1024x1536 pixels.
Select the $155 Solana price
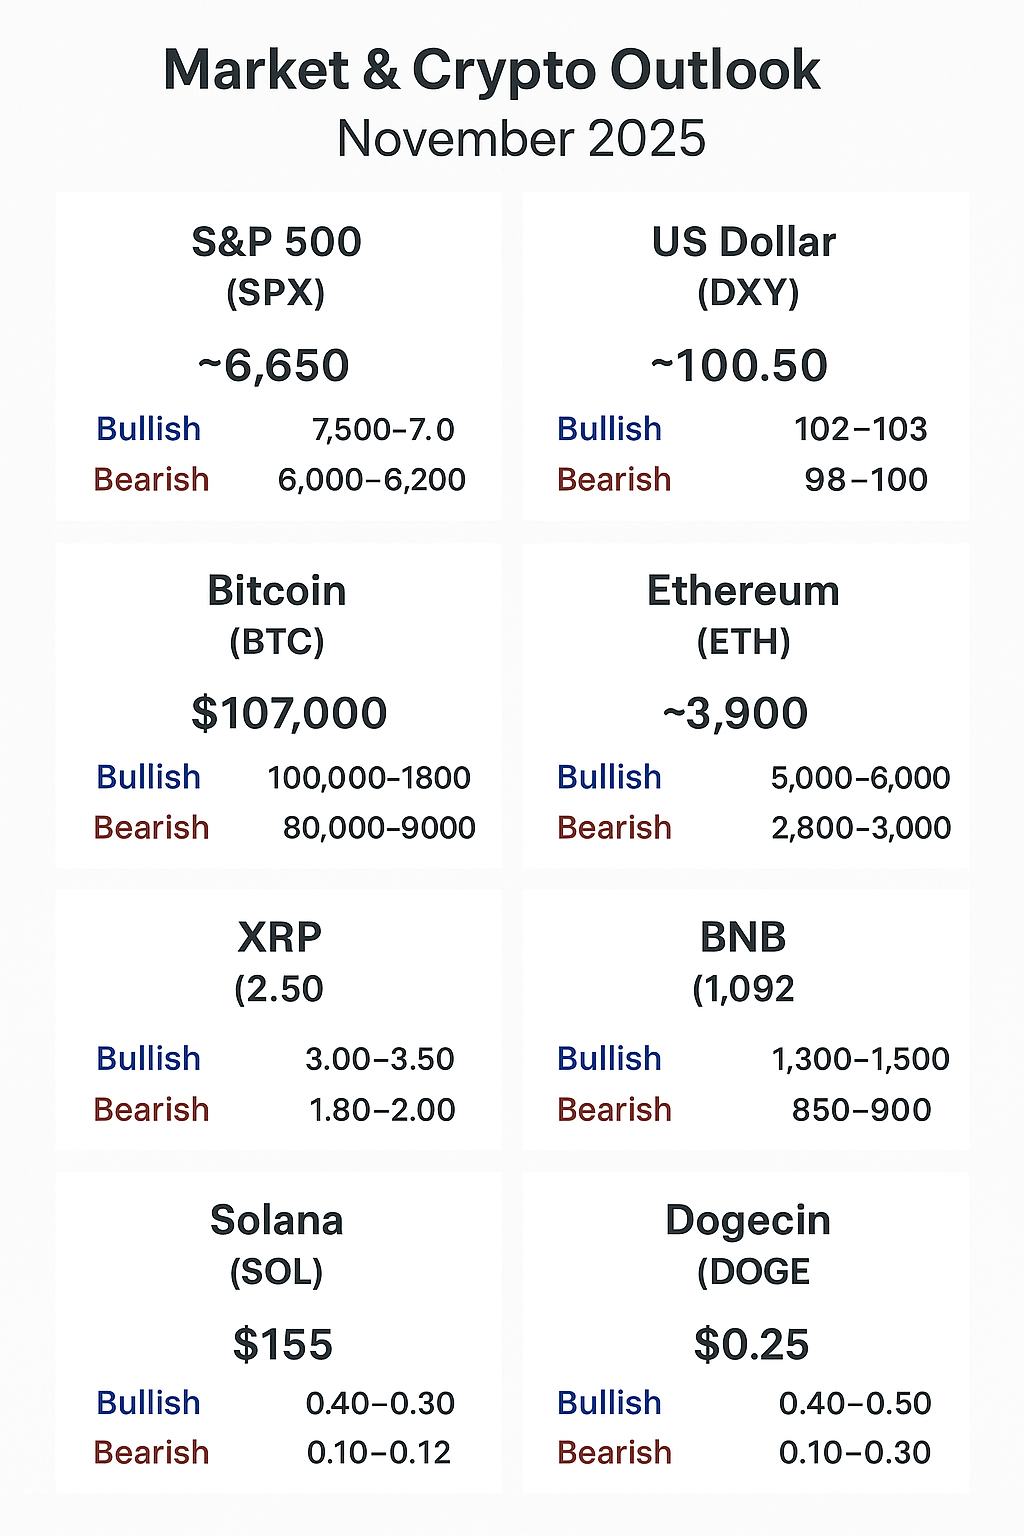point(282,1345)
